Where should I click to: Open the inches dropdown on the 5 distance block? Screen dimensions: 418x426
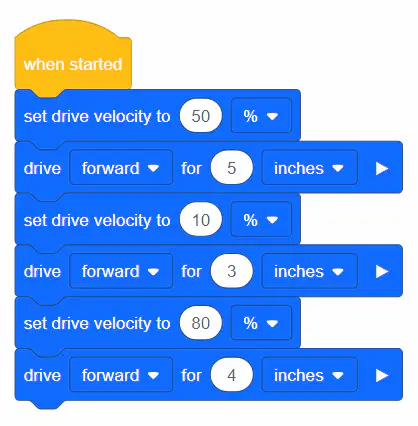309,168
